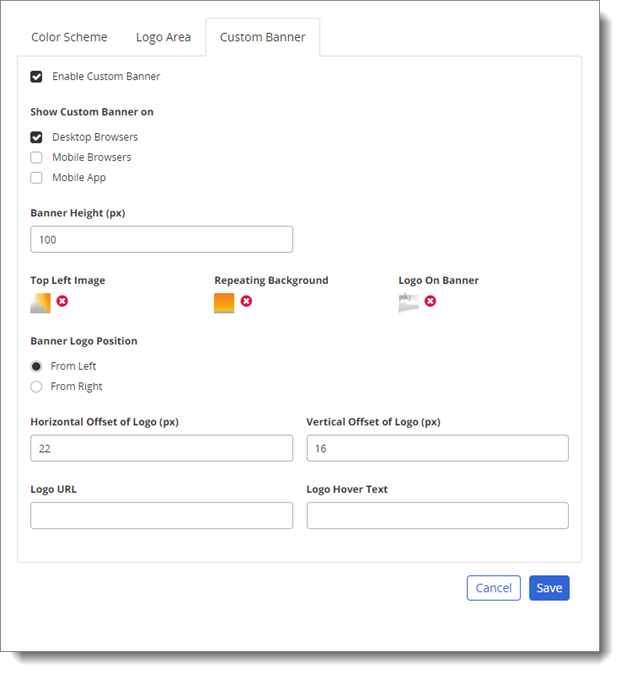Delete the Logo On Banner image
Viewport: 623px width, 675px height.
430,301
